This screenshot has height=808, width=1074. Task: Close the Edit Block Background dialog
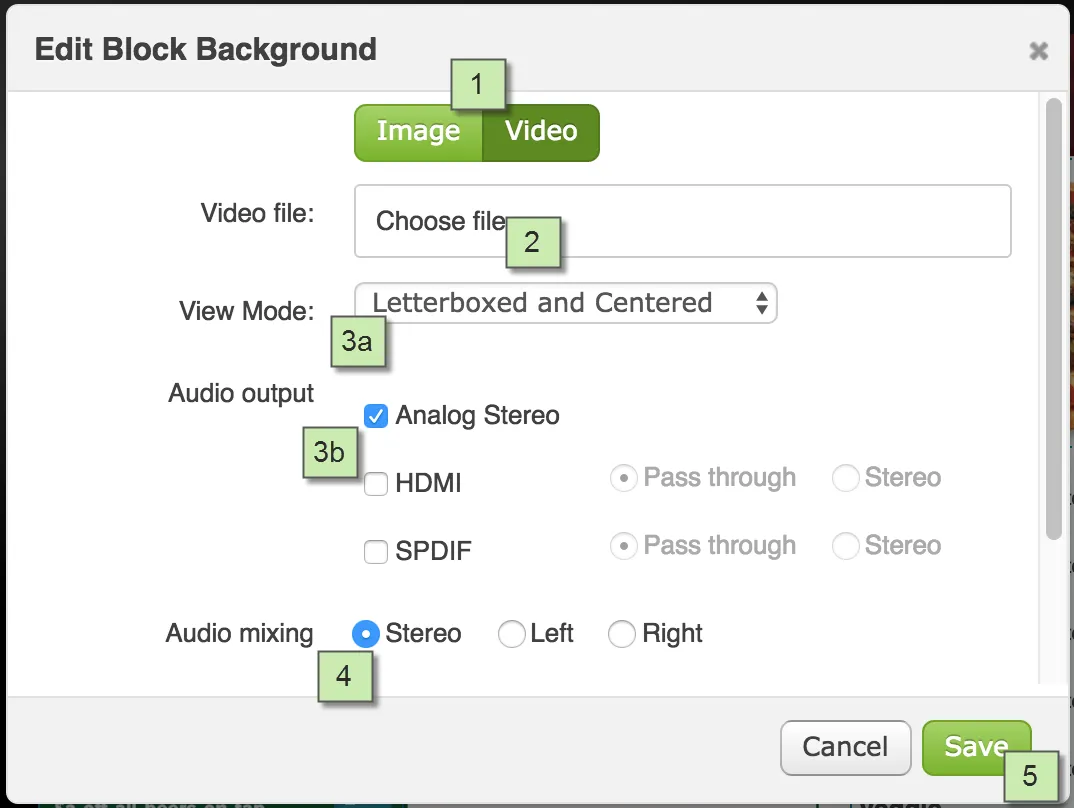coord(1038,51)
